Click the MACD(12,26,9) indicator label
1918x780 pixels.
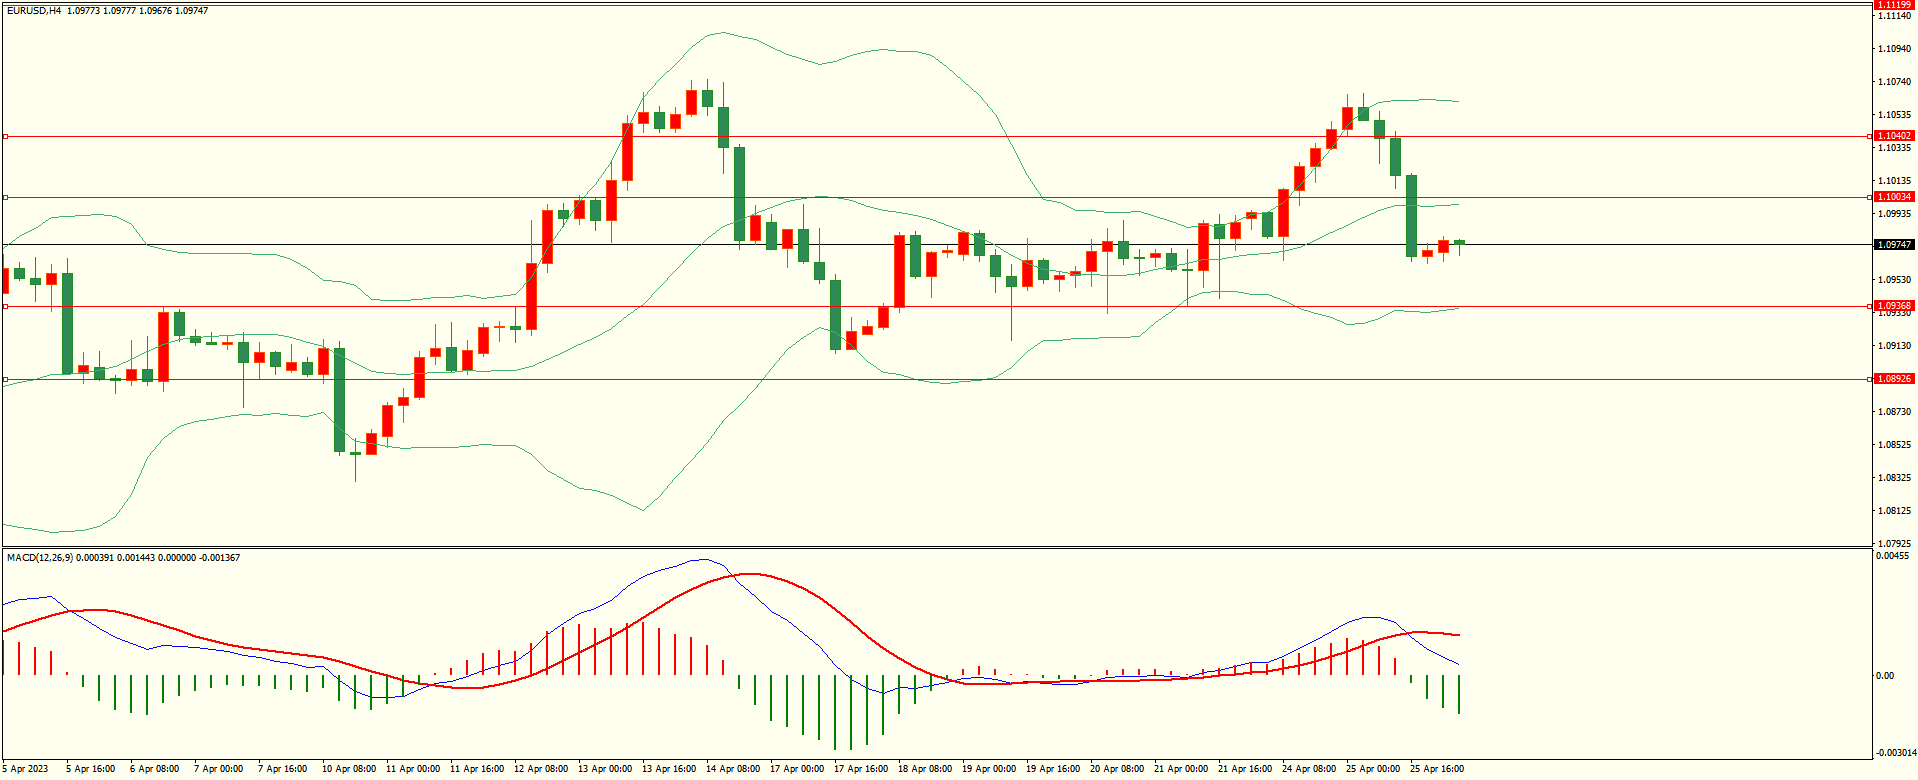40,557
